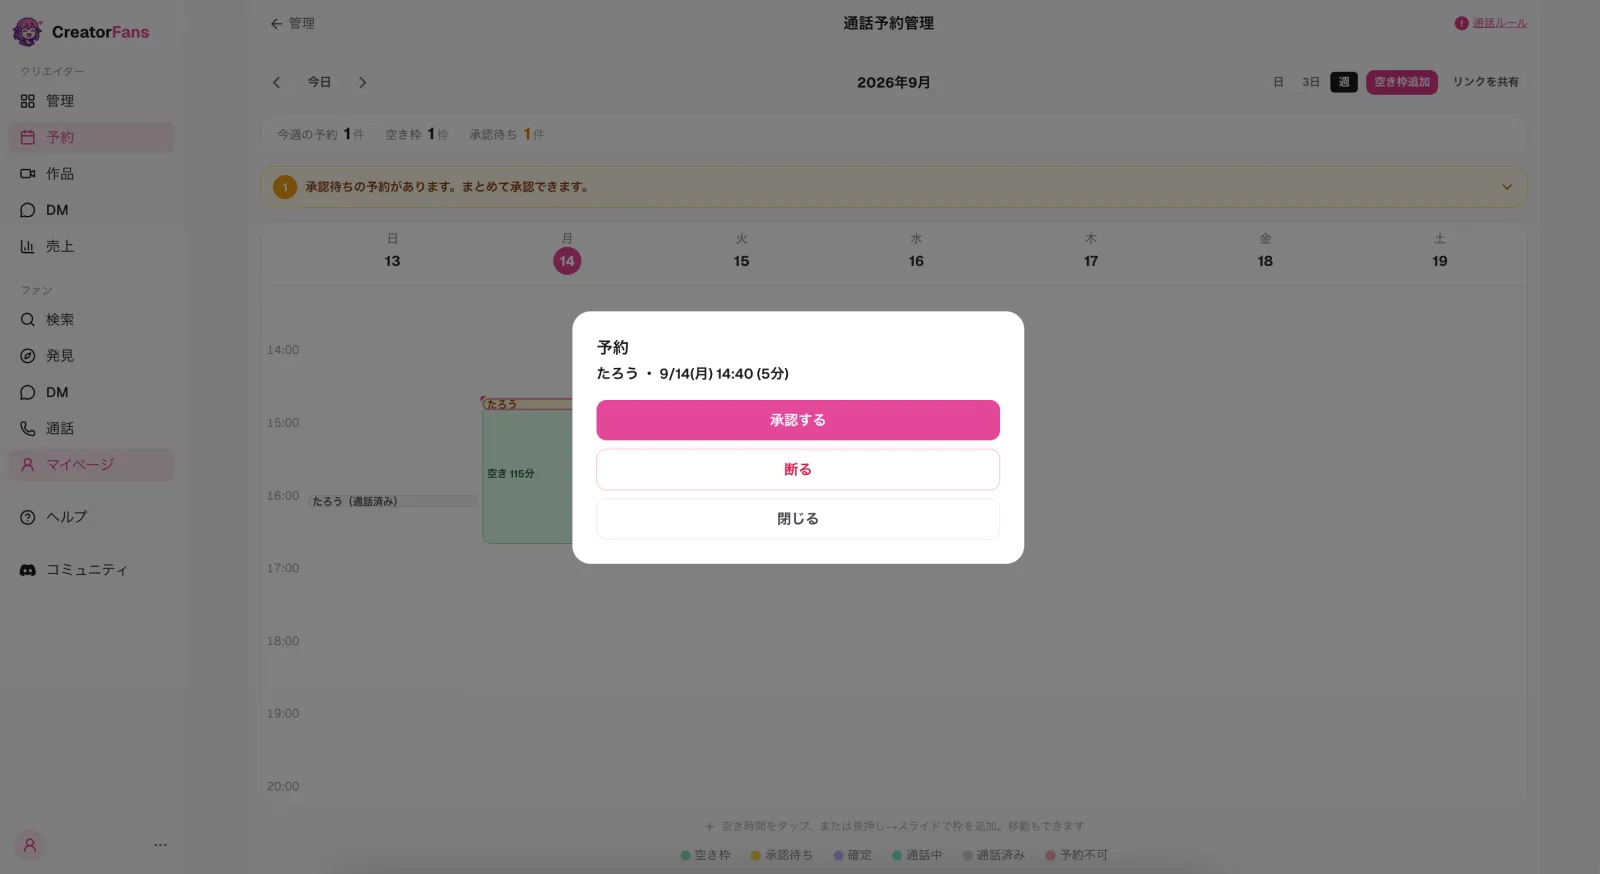Screen dimensions: 1600x874
Task: Open 通話 phone icon in sidebar
Action: click(28, 429)
